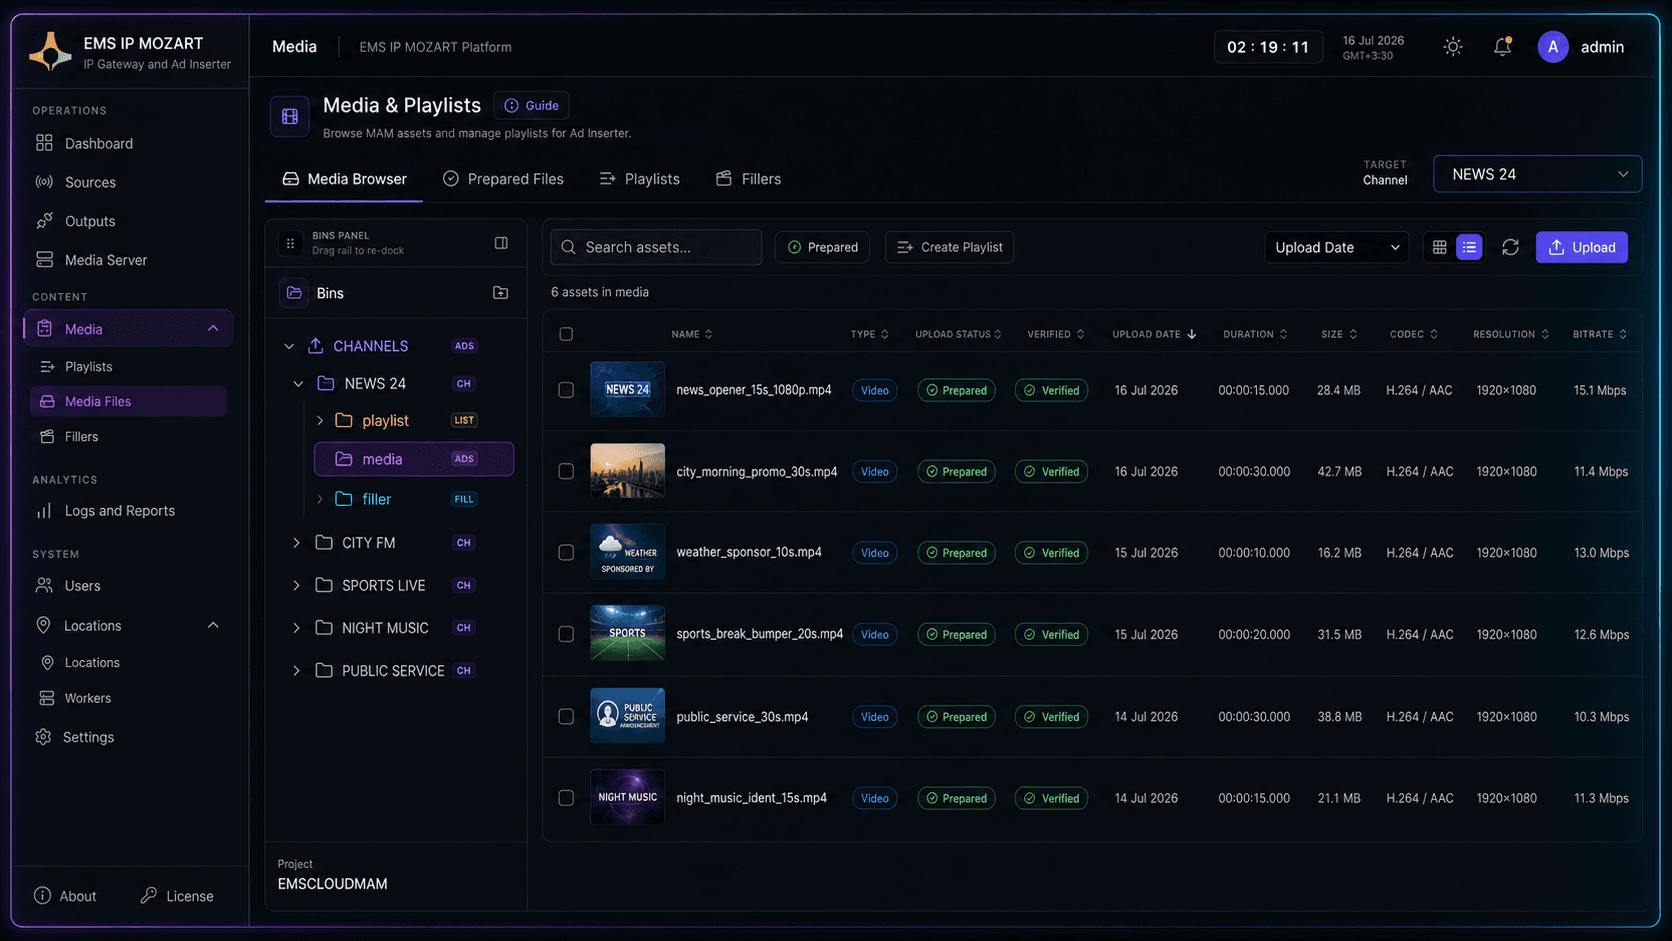Open news_opener thumbnail NEWS 24
The image size is (1672, 941).
click(x=627, y=390)
